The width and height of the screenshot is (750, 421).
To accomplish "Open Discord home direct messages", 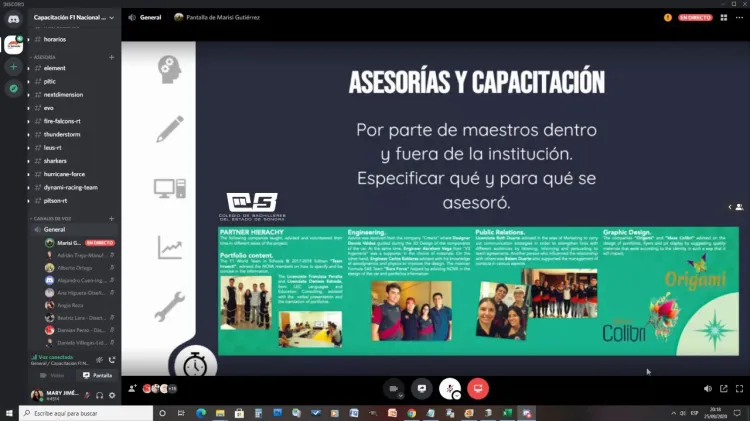I will 13,19.
